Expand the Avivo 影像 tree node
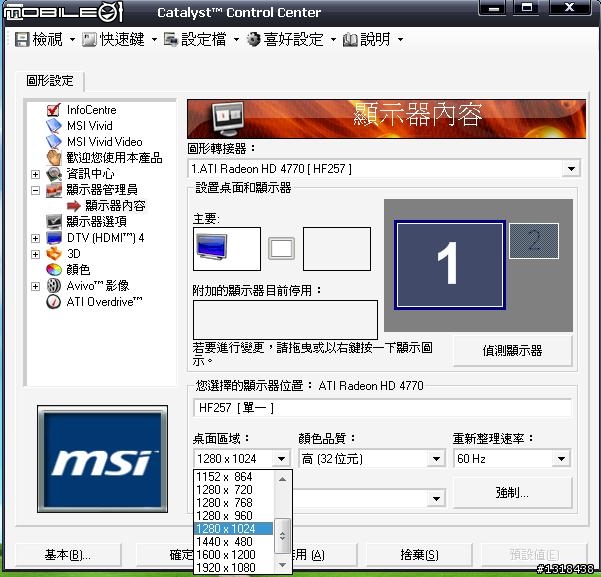 [35, 286]
